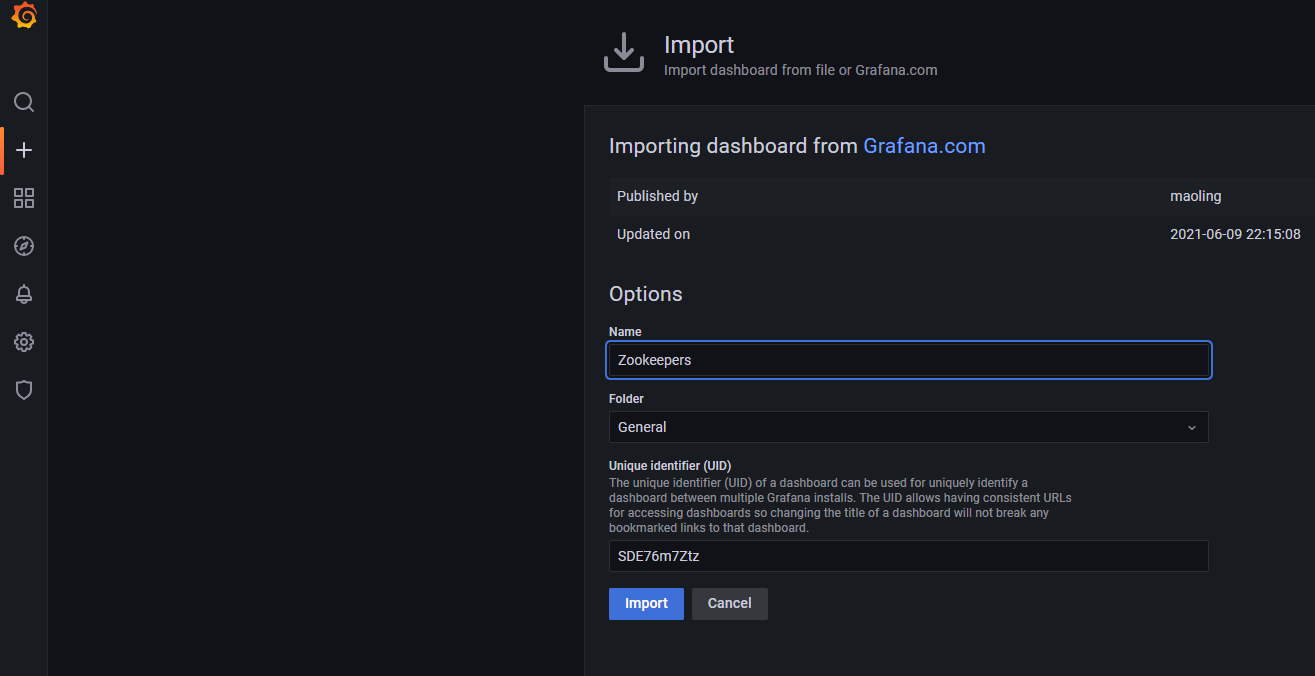Click the chevron arrow in Folder selector
This screenshot has height=676, width=1315.
1191,428
